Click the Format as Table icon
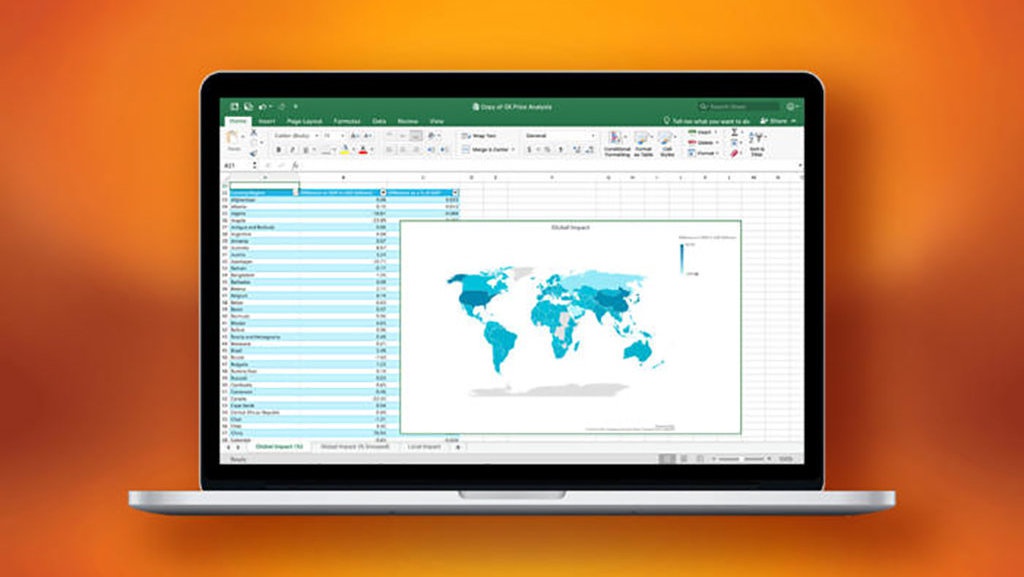This screenshot has width=1024, height=577. click(642, 143)
